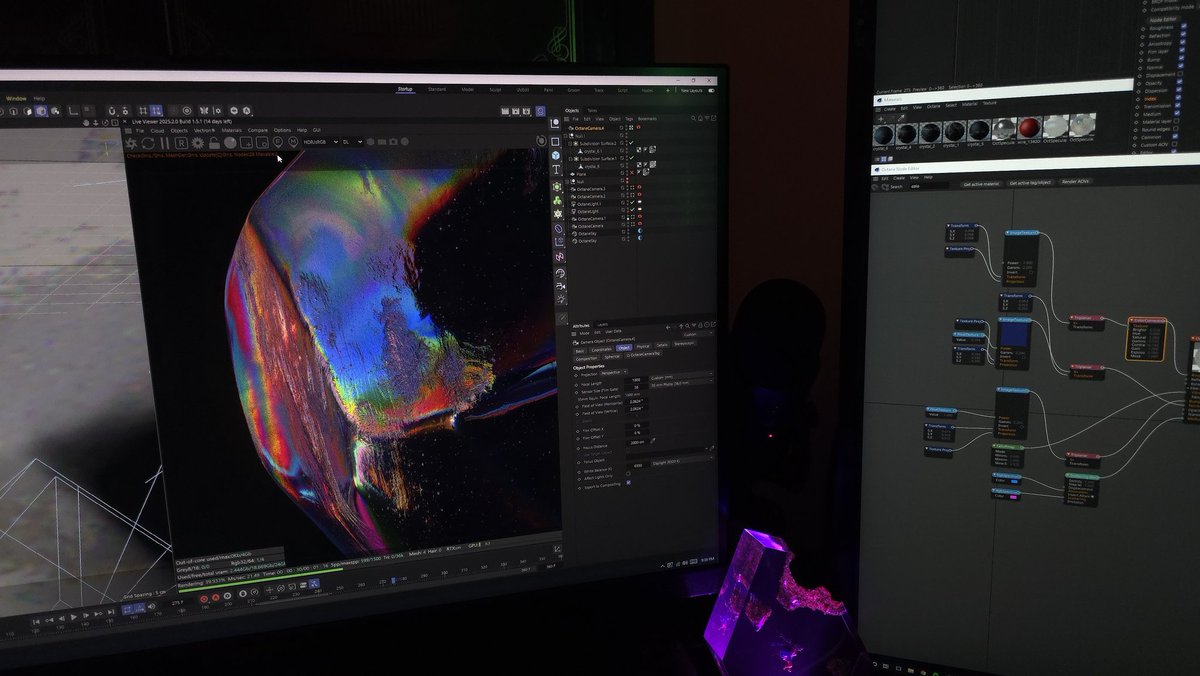This screenshot has width=1200, height=676.
Task: Toggle the Custom AOV checkbox
Action: coord(1174,144)
